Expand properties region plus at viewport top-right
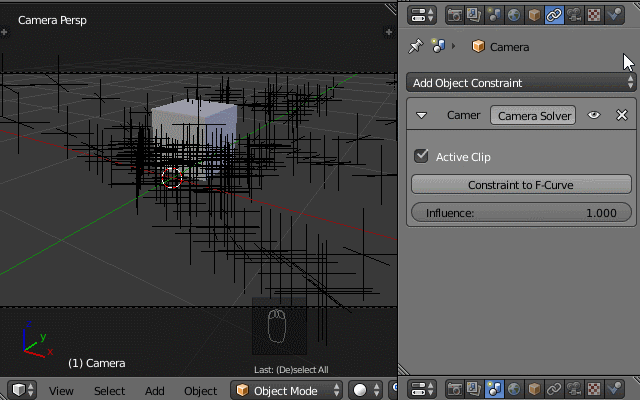The width and height of the screenshot is (640, 400). coord(389,32)
